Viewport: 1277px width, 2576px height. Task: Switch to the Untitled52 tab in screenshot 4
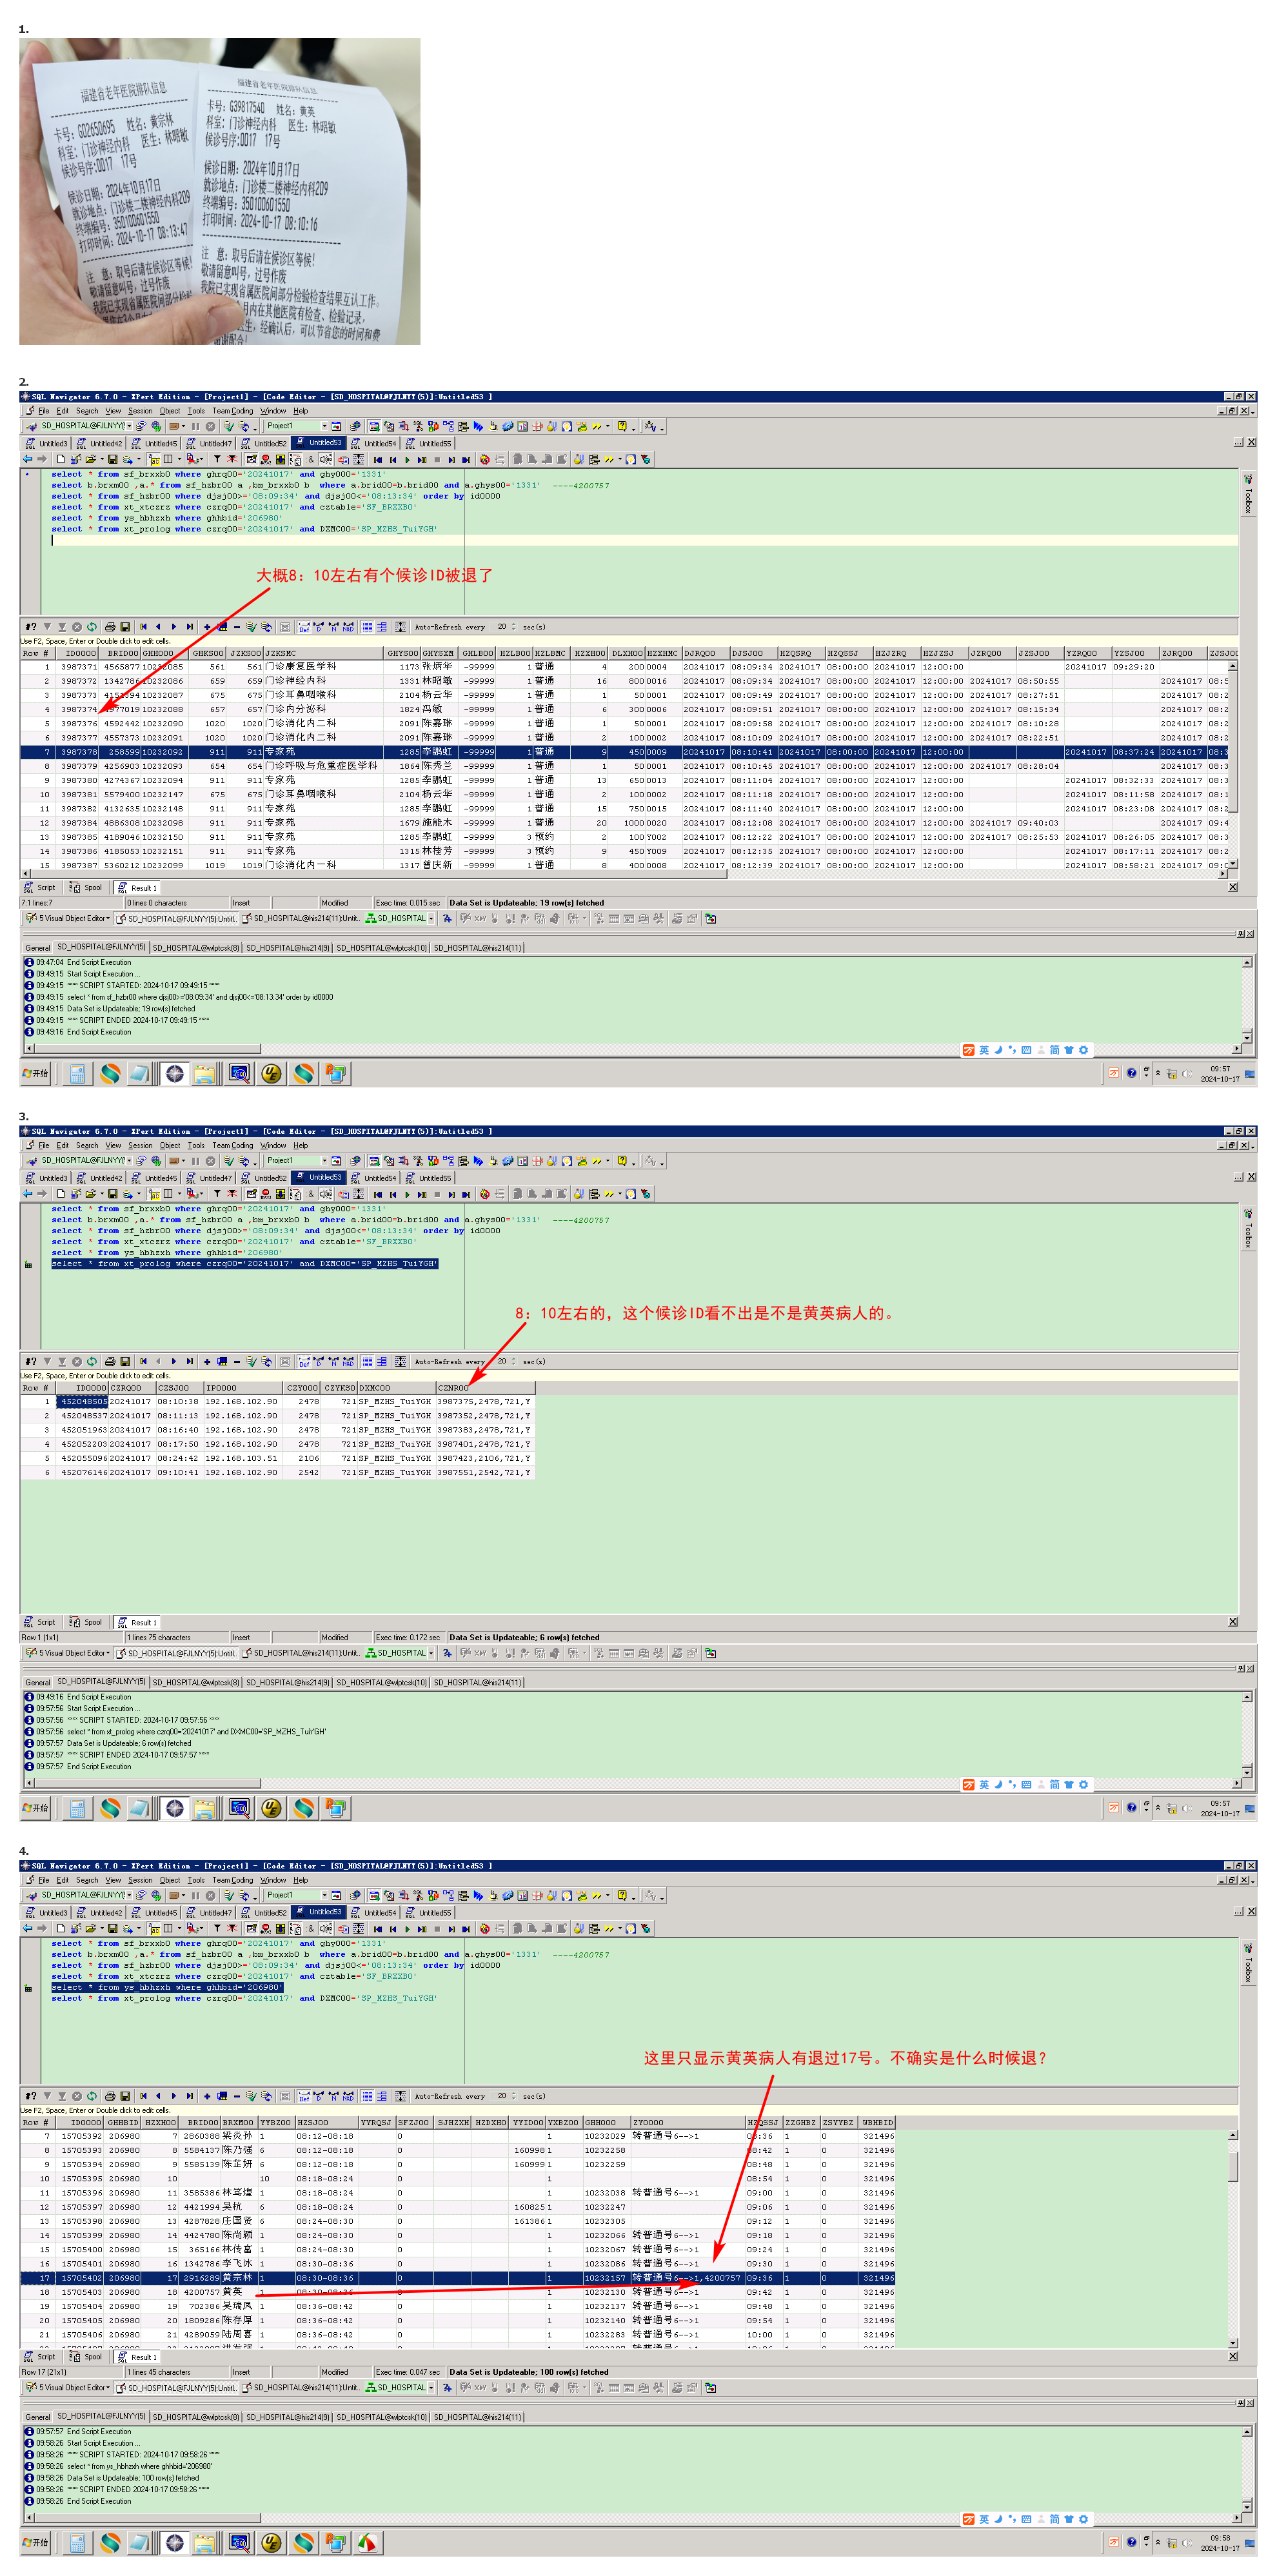click(265, 1912)
